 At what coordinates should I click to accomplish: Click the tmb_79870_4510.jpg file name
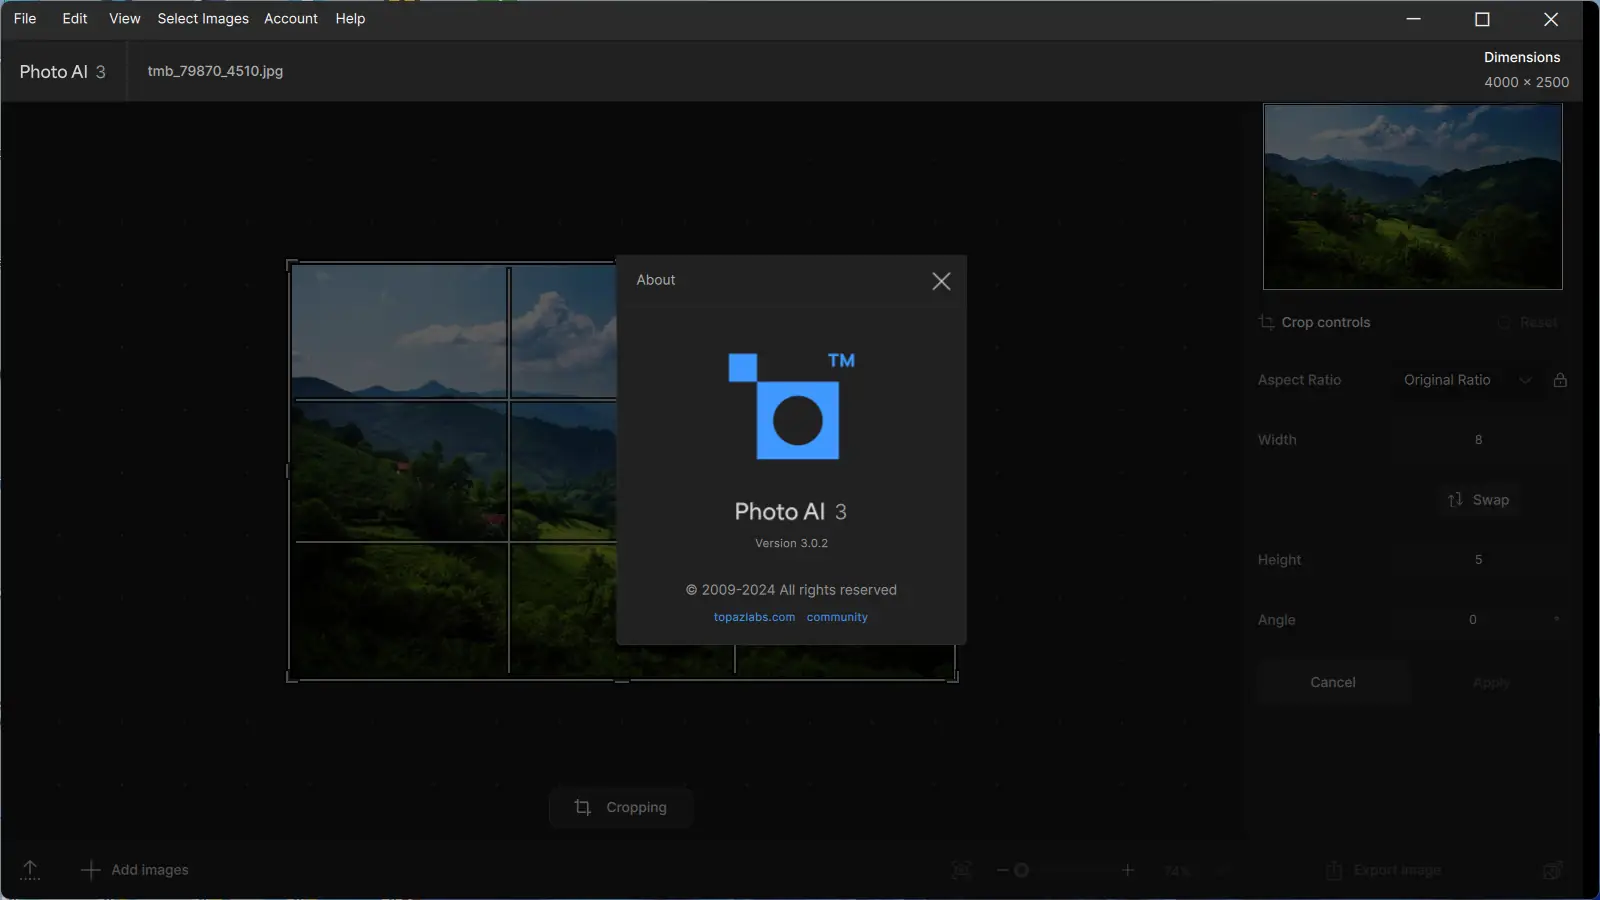[x=215, y=71]
